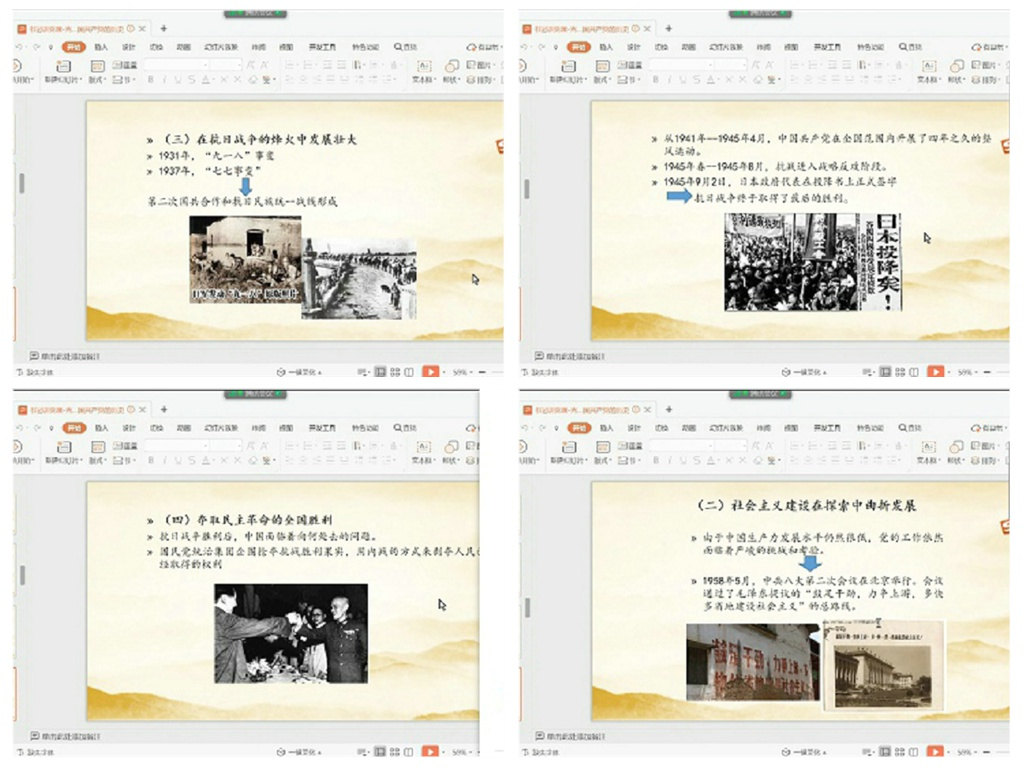The image size is (1024, 768).
Task: Open a new document tab with plus icon above 抗日战争 slide
Action: [x=164, y=29]
